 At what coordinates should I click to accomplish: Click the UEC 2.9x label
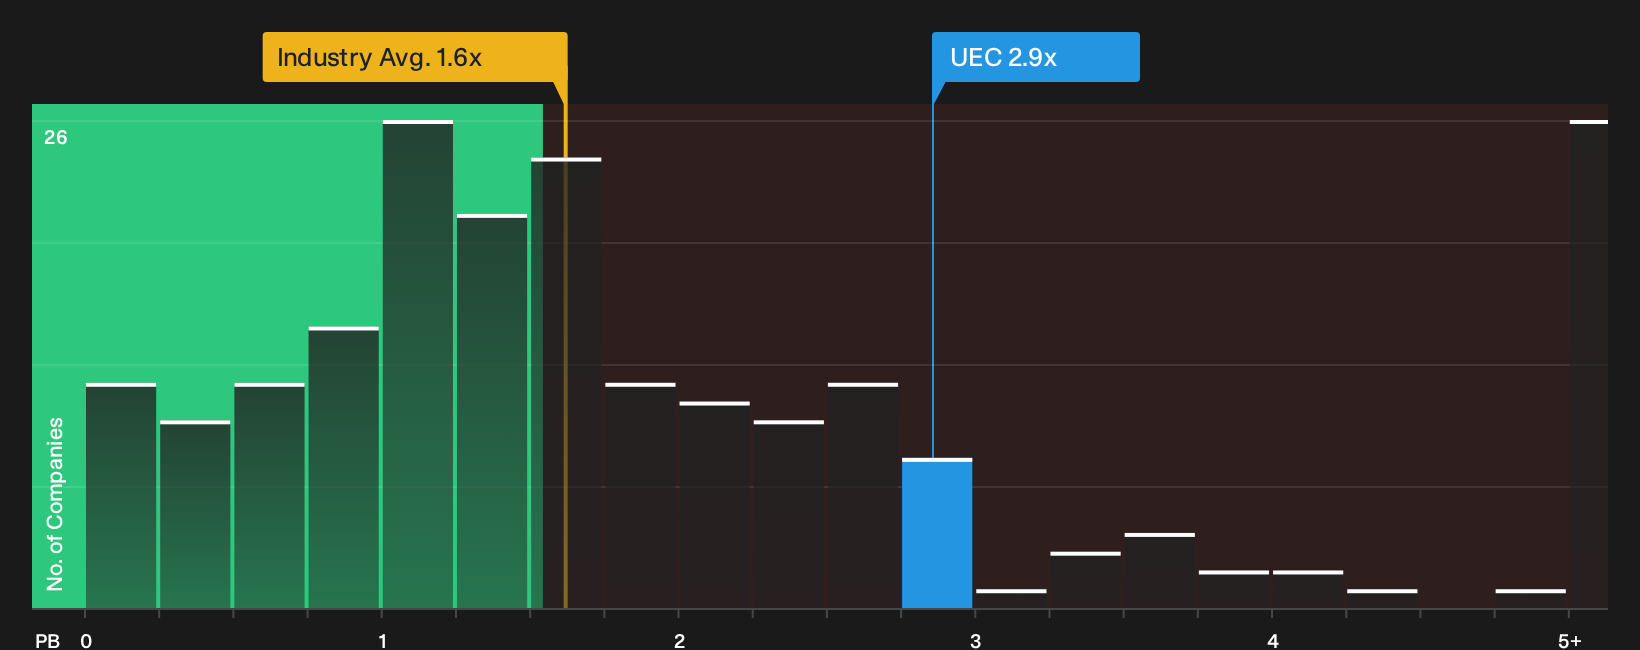[x=1035, y=57]
